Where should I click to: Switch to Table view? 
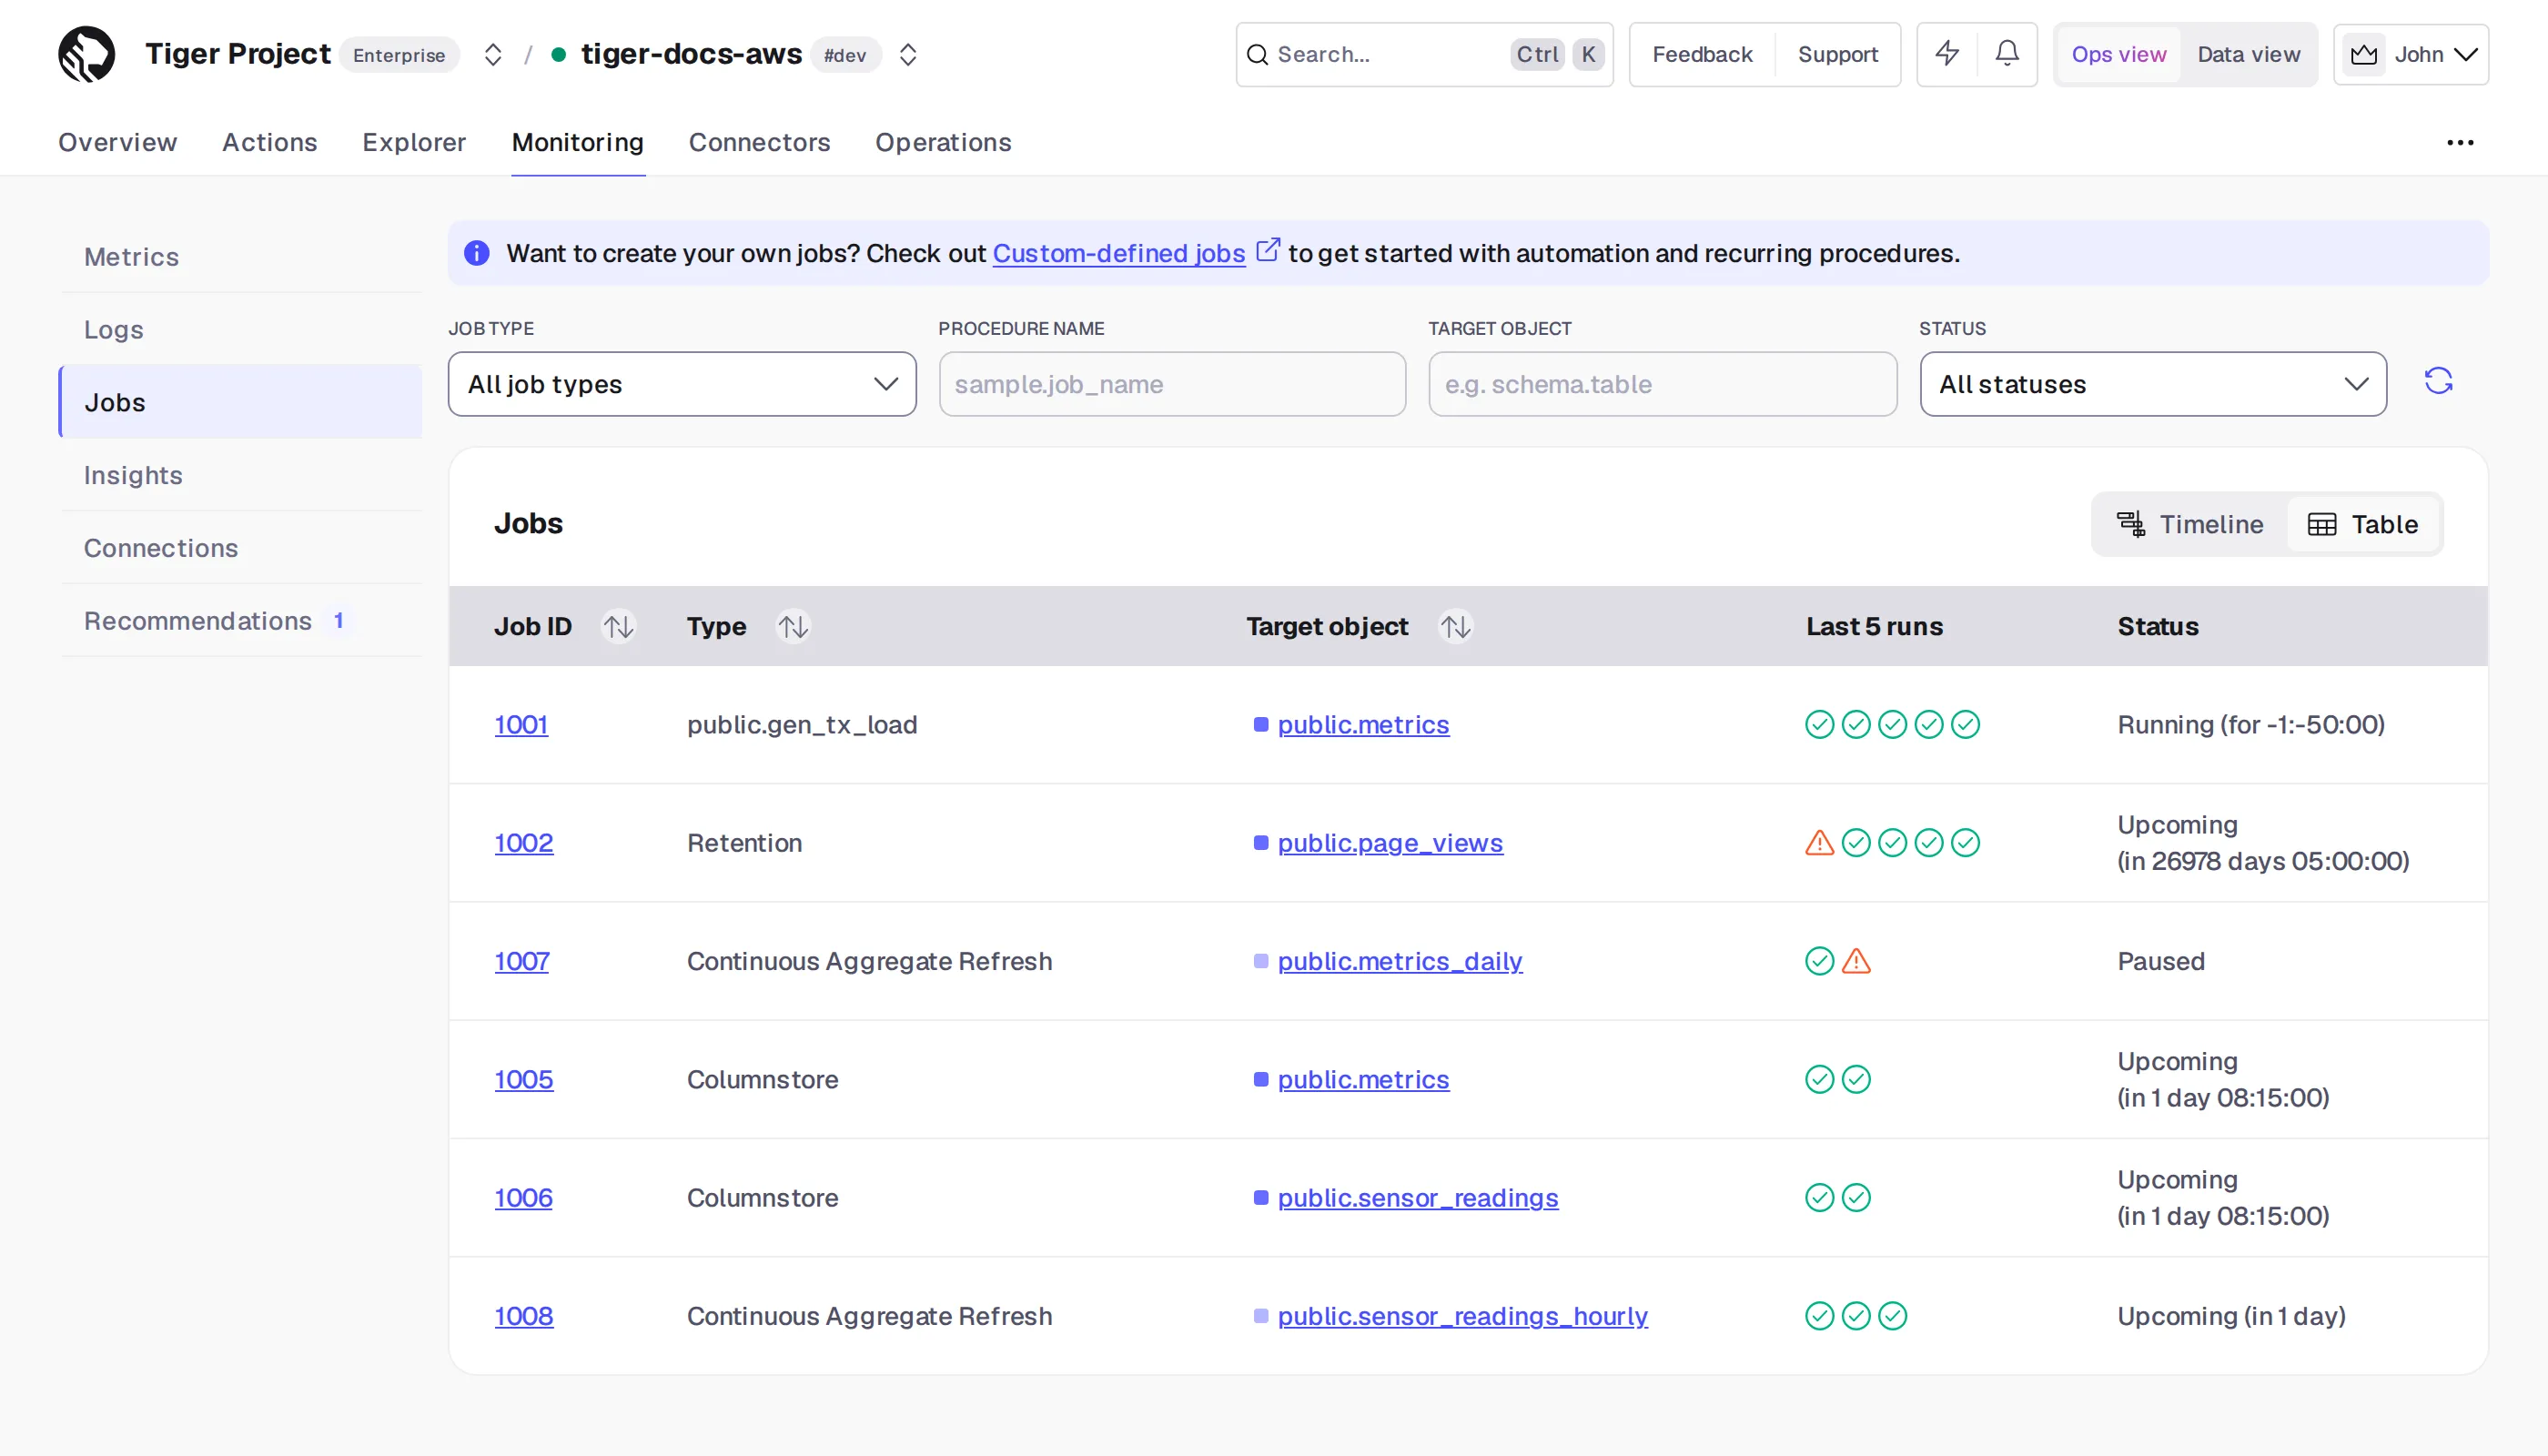point(2362,524)
